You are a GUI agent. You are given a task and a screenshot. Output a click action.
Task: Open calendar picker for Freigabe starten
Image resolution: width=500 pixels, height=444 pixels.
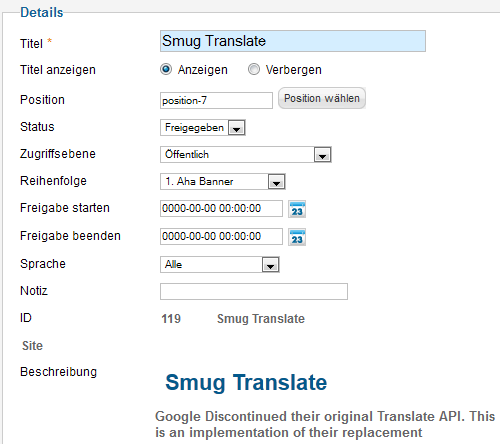pos(297,209)
